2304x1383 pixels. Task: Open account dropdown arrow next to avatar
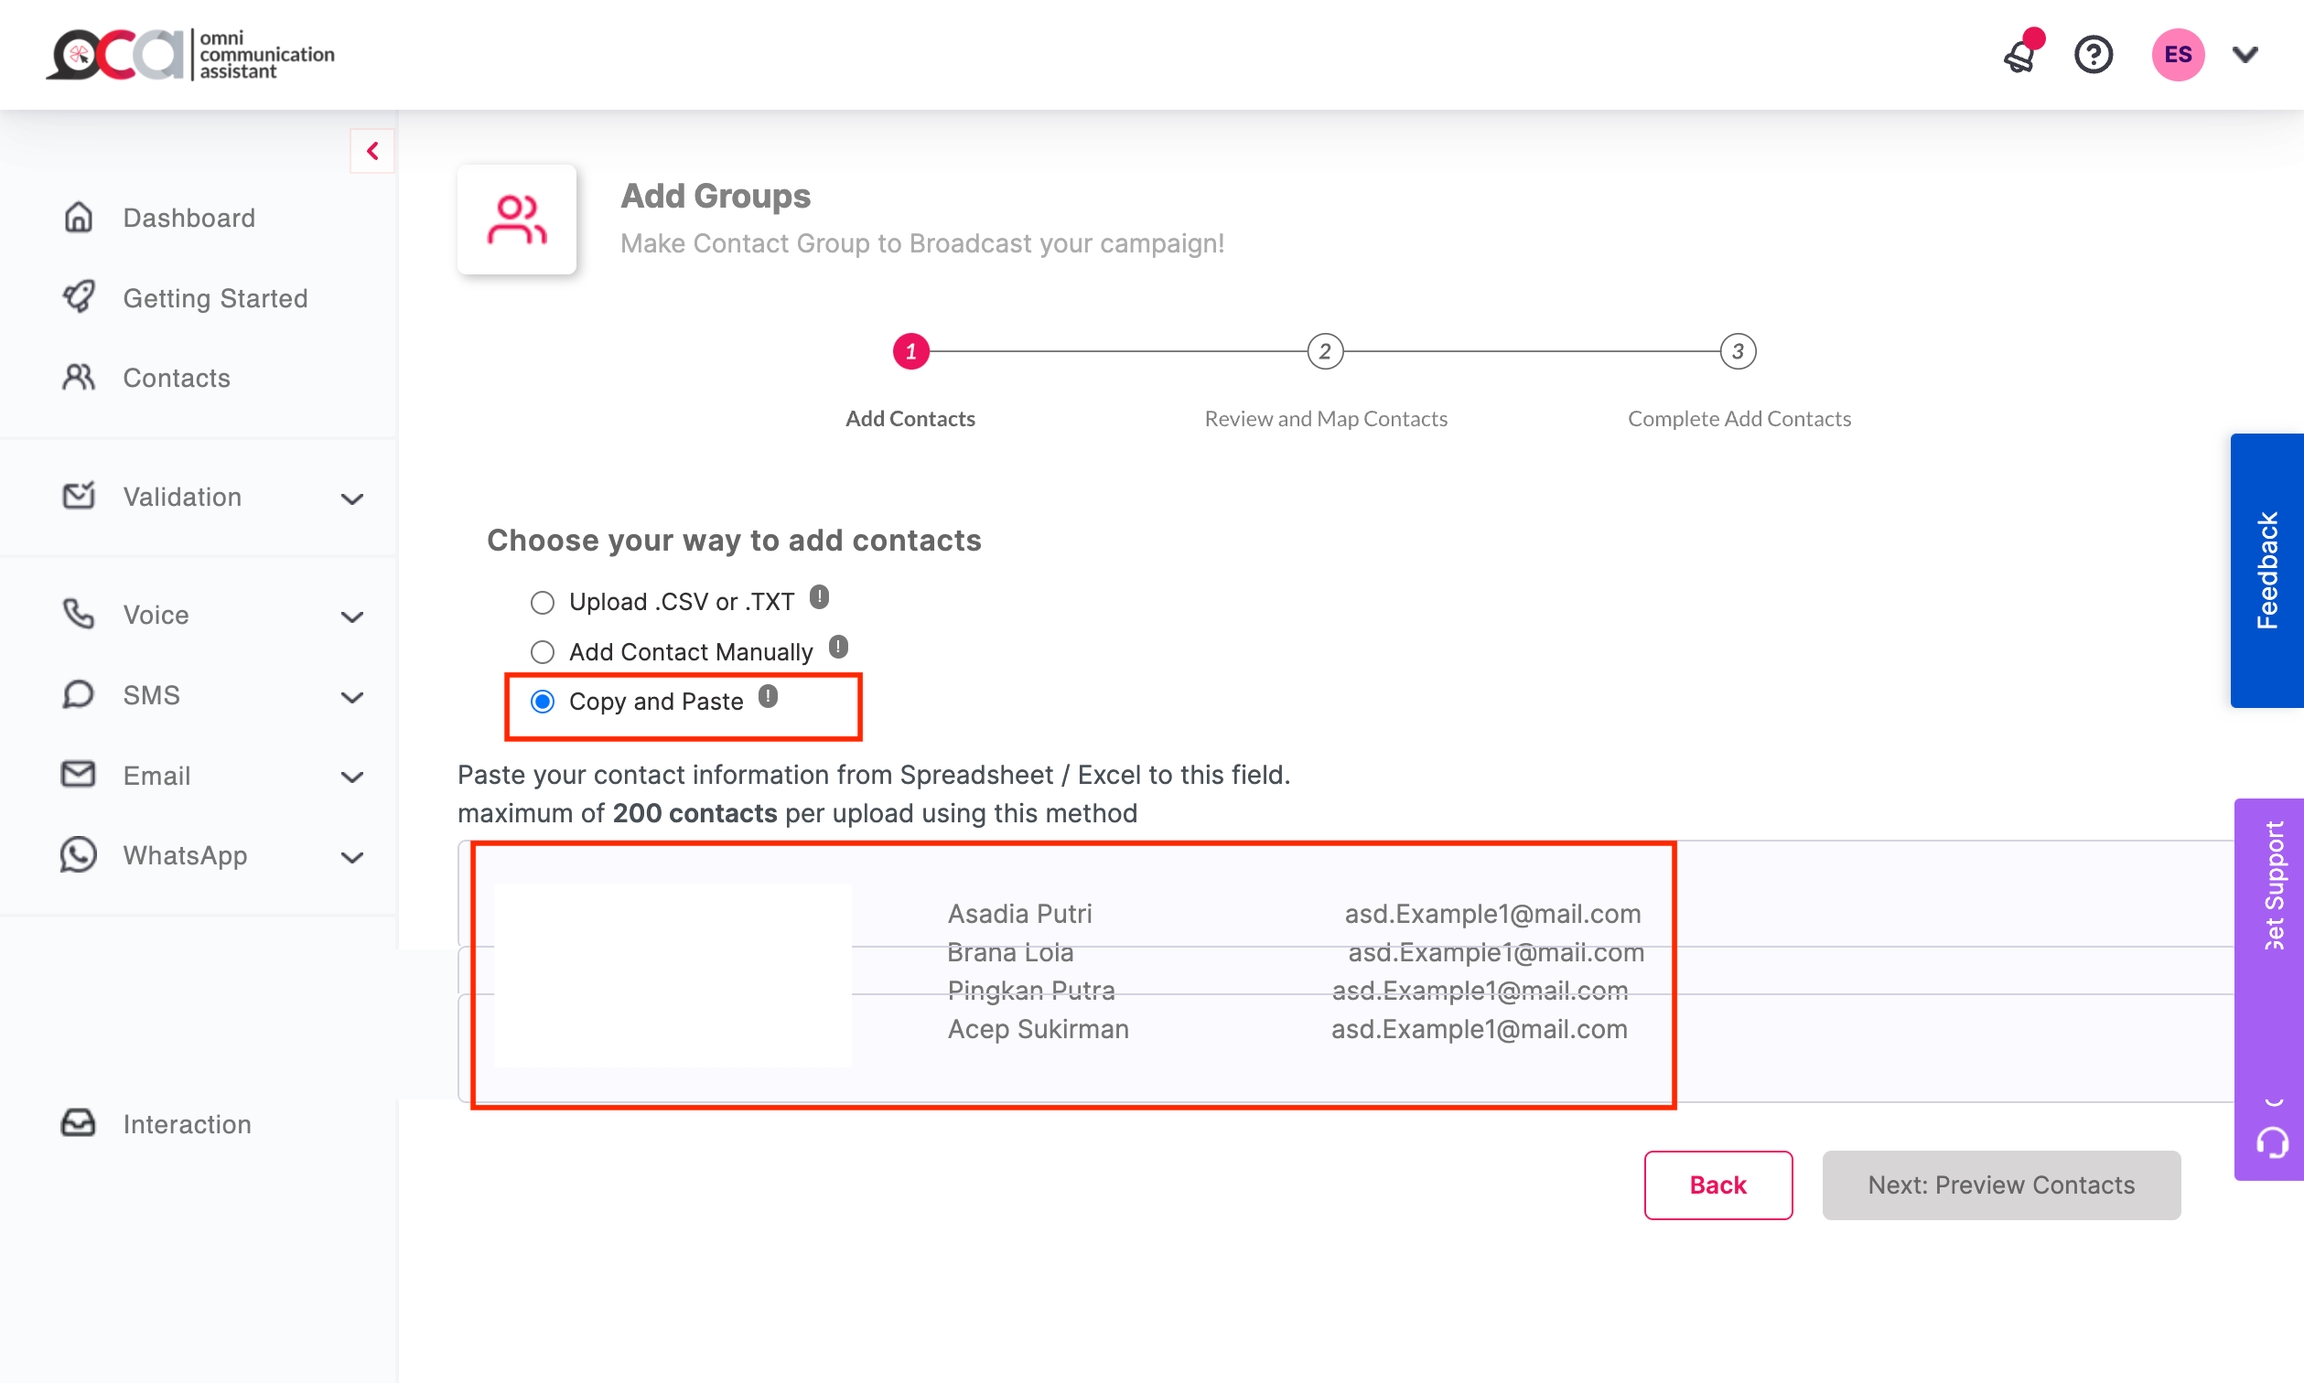click(x=2245, y=55)
